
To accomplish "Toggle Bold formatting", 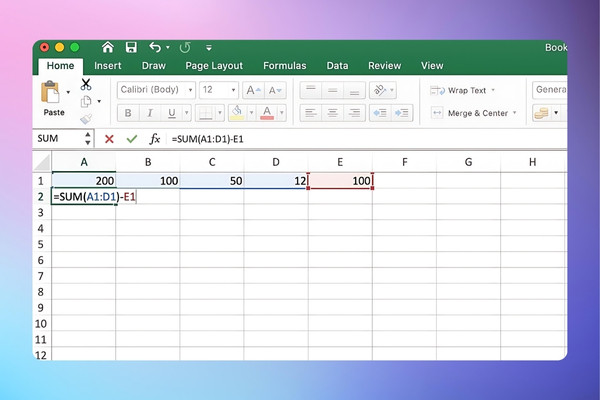I will [x=128, y=113].
